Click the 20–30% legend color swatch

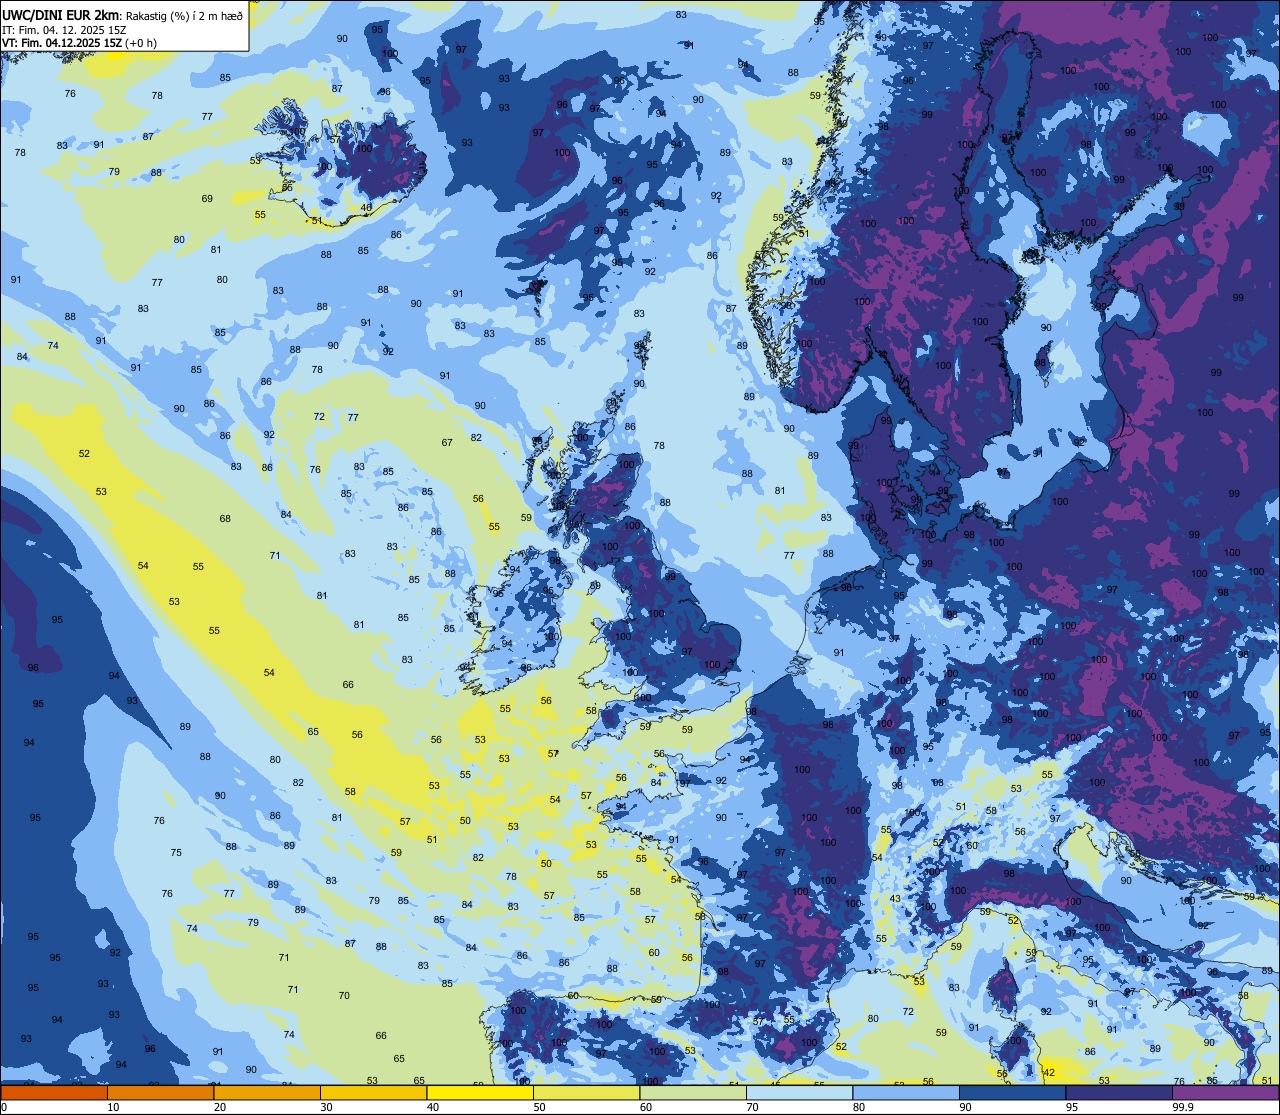[267, 1092]
